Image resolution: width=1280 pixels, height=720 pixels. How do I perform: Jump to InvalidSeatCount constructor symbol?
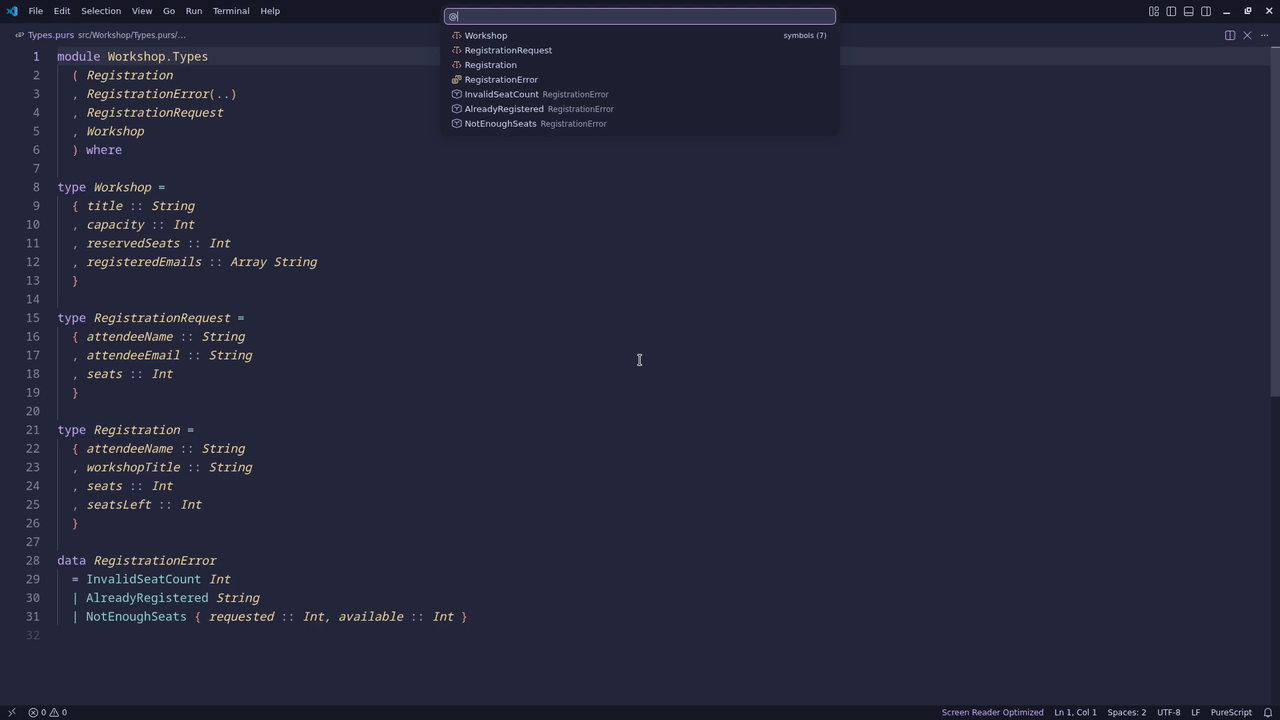tap(640, 94)
